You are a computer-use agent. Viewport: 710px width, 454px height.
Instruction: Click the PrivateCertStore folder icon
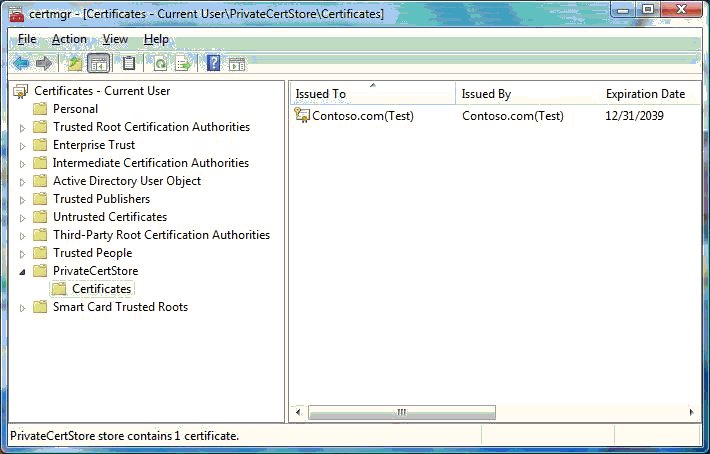click(x=40, y=271)
